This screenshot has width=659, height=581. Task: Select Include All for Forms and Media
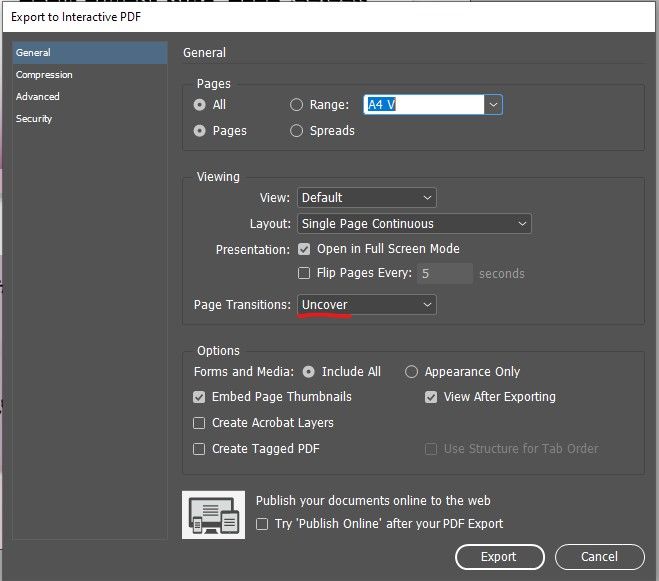(308, 372)
